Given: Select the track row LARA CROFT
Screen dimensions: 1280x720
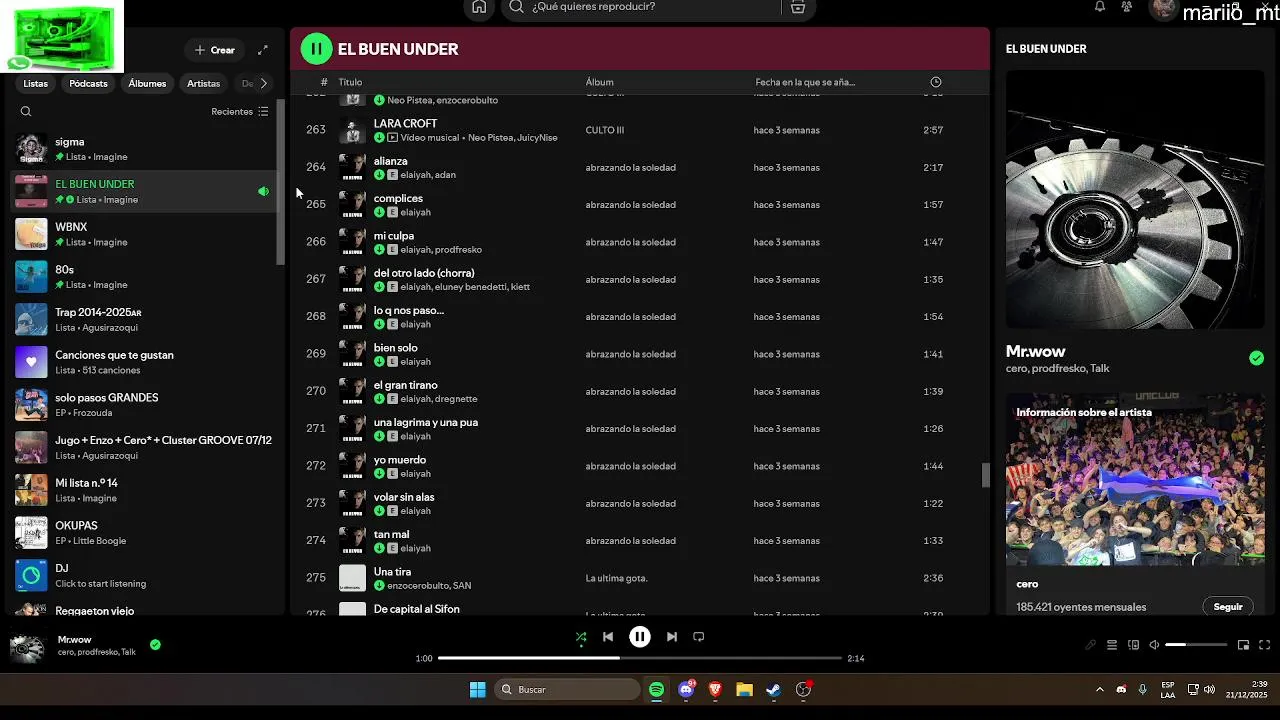Looking at the screenshot, I should pos(640,130).
